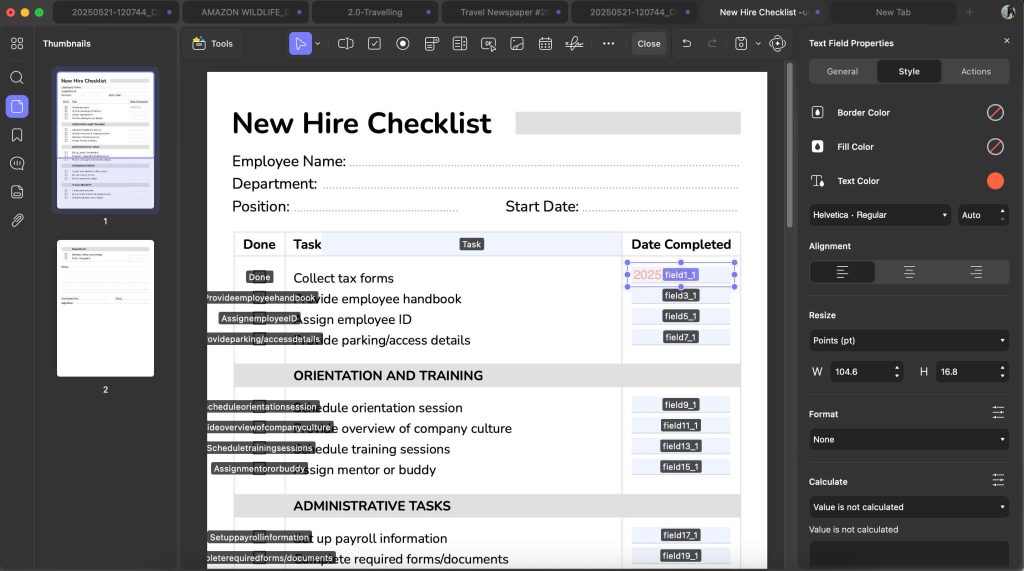Select the checkbox form field tool

coord(374,44)
